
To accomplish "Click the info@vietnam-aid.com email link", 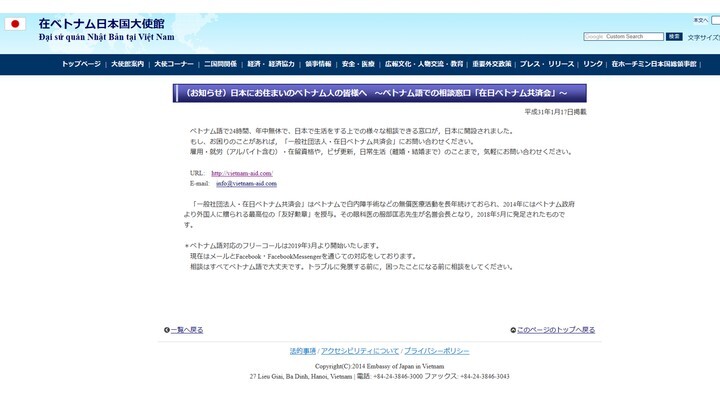I will coord(247,183).
